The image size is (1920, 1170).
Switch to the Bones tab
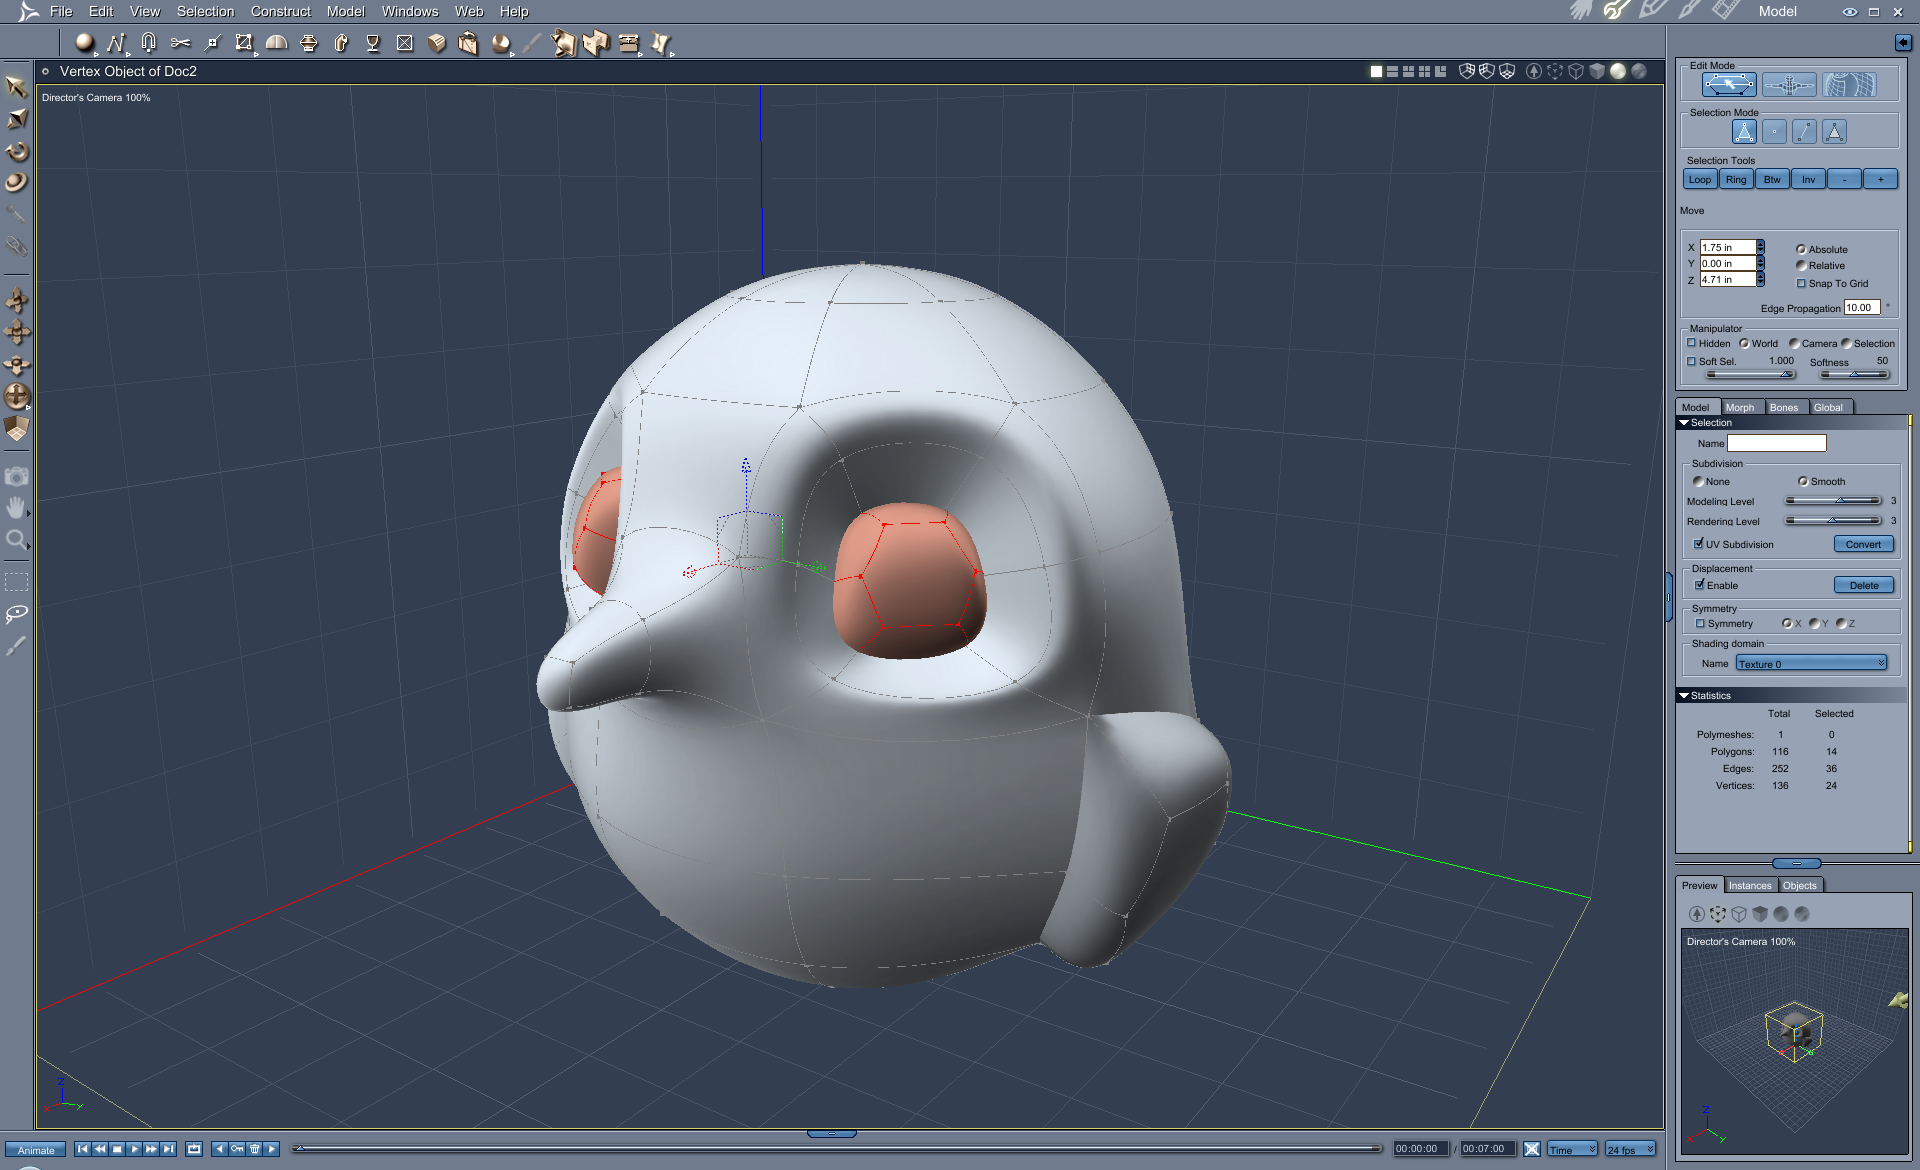tap(1785, 407)
